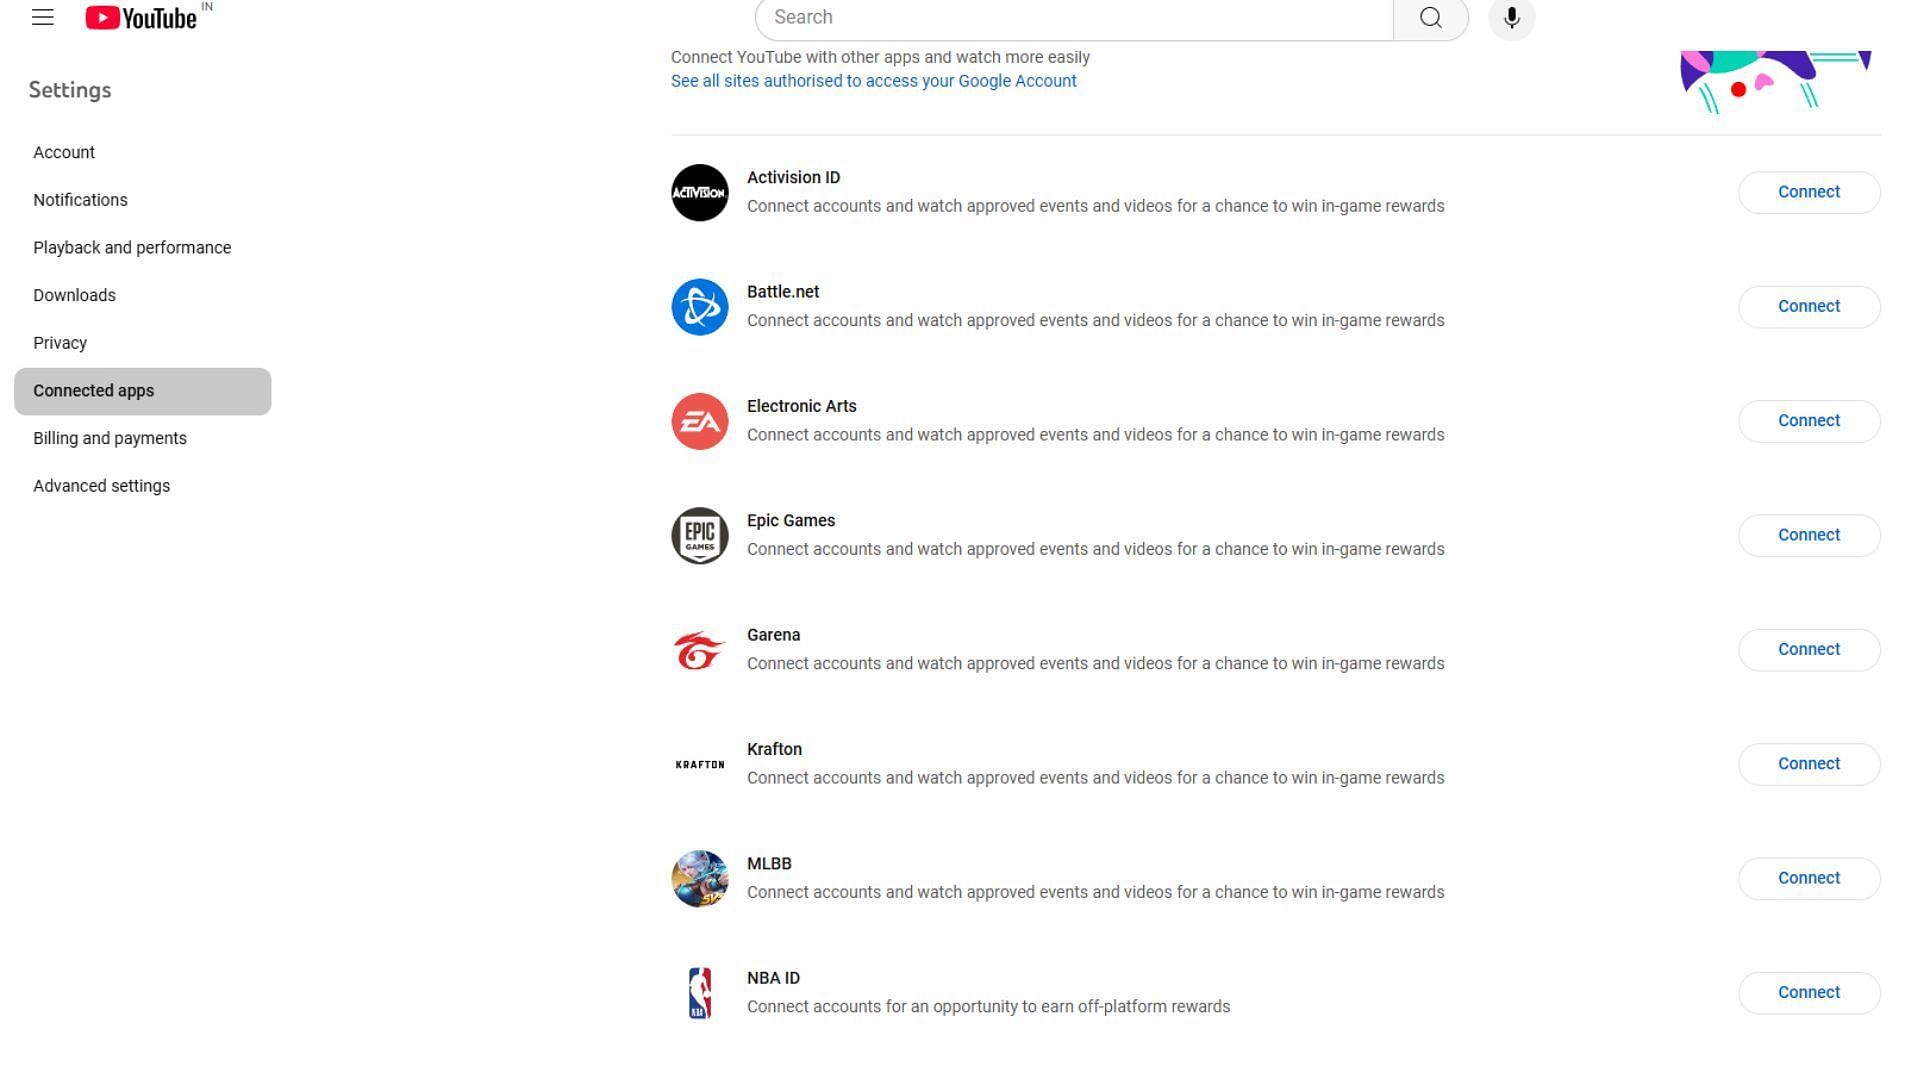Click the voice search microphone icon

pyautogui.click(x=1511, y=17)
